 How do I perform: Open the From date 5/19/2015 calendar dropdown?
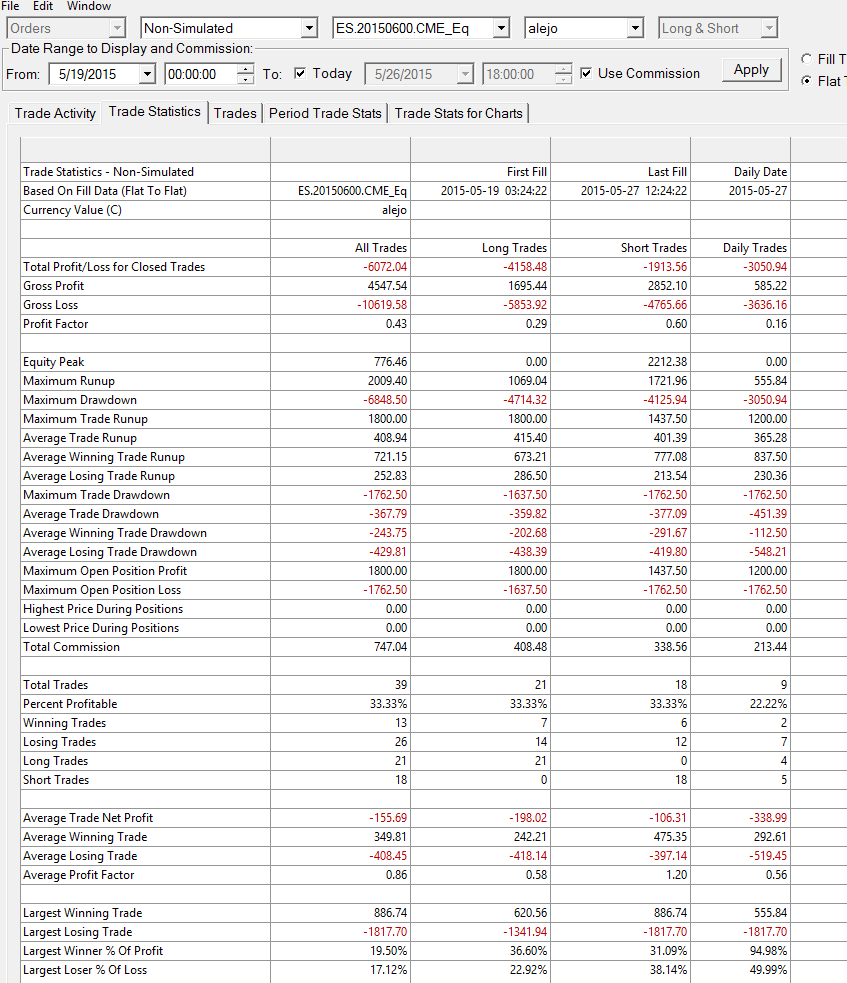click(x=147, y=74)
